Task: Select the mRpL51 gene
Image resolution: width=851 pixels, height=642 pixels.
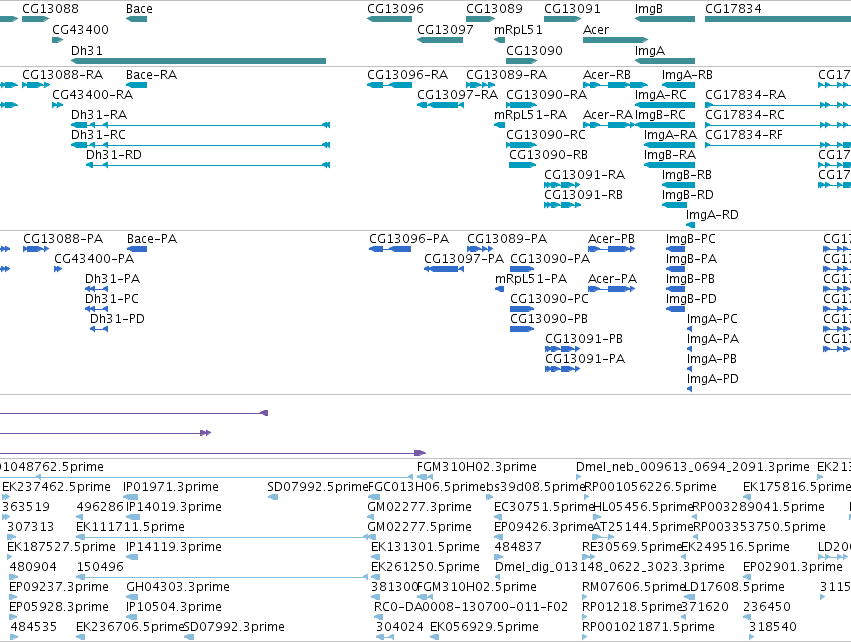Action: click(x=499, y=40)
